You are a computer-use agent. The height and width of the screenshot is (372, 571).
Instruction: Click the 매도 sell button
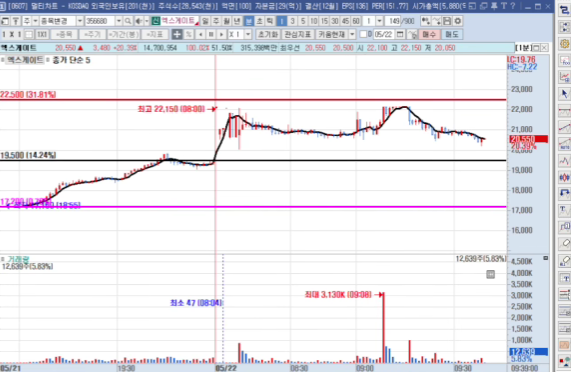pos(452,35)
